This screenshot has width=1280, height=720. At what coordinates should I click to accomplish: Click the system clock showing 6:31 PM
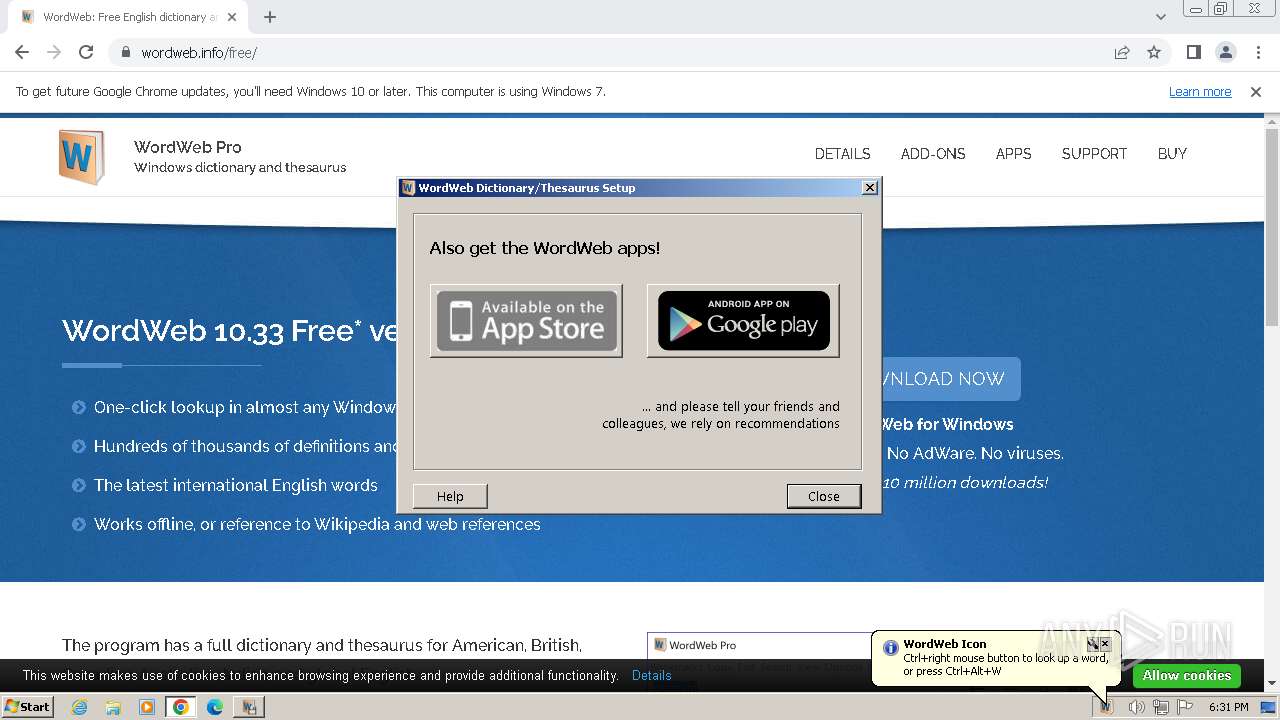point(1228,707)
